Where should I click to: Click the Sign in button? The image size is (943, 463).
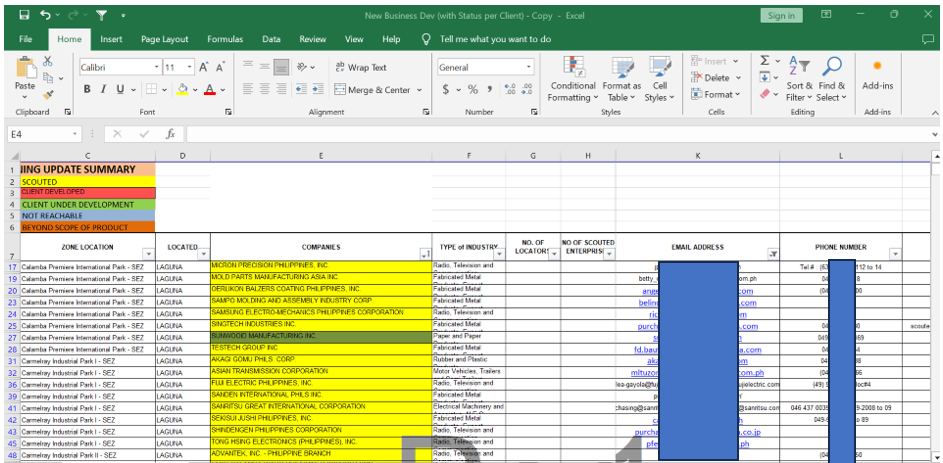[780, 15]
